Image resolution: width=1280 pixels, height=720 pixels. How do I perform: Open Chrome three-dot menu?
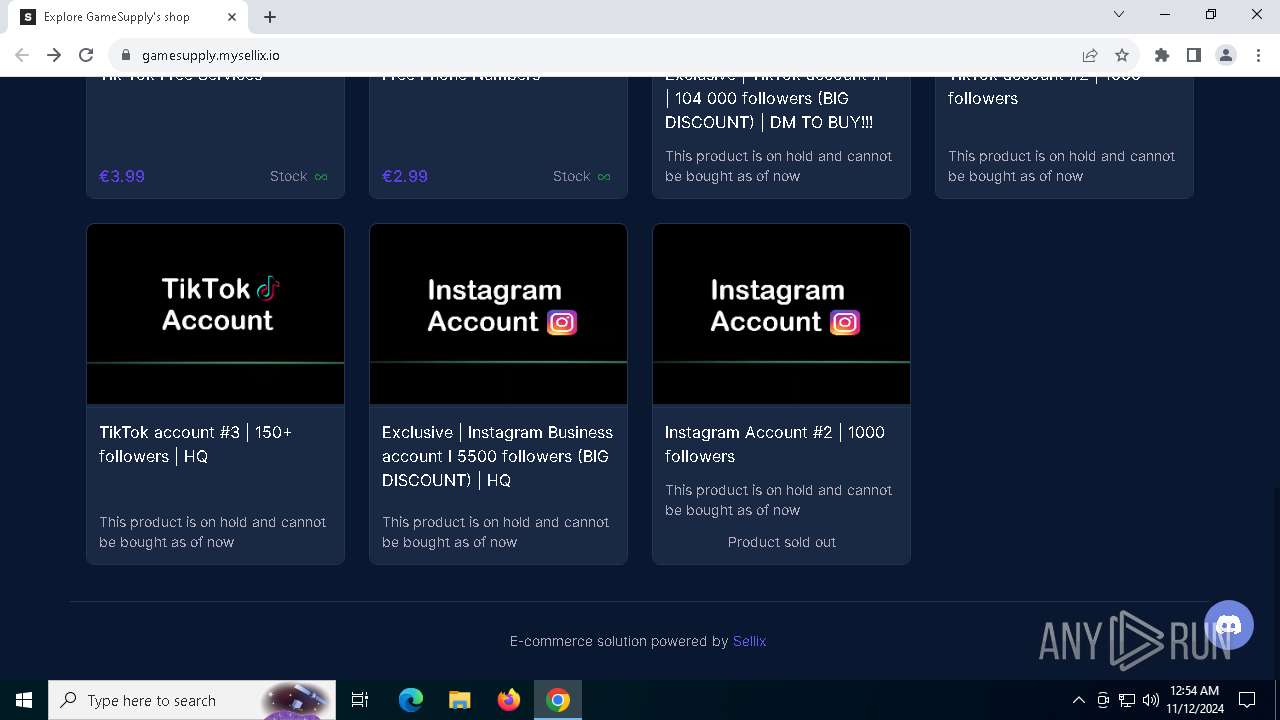pyautogui.click(x=1258, y=55)
